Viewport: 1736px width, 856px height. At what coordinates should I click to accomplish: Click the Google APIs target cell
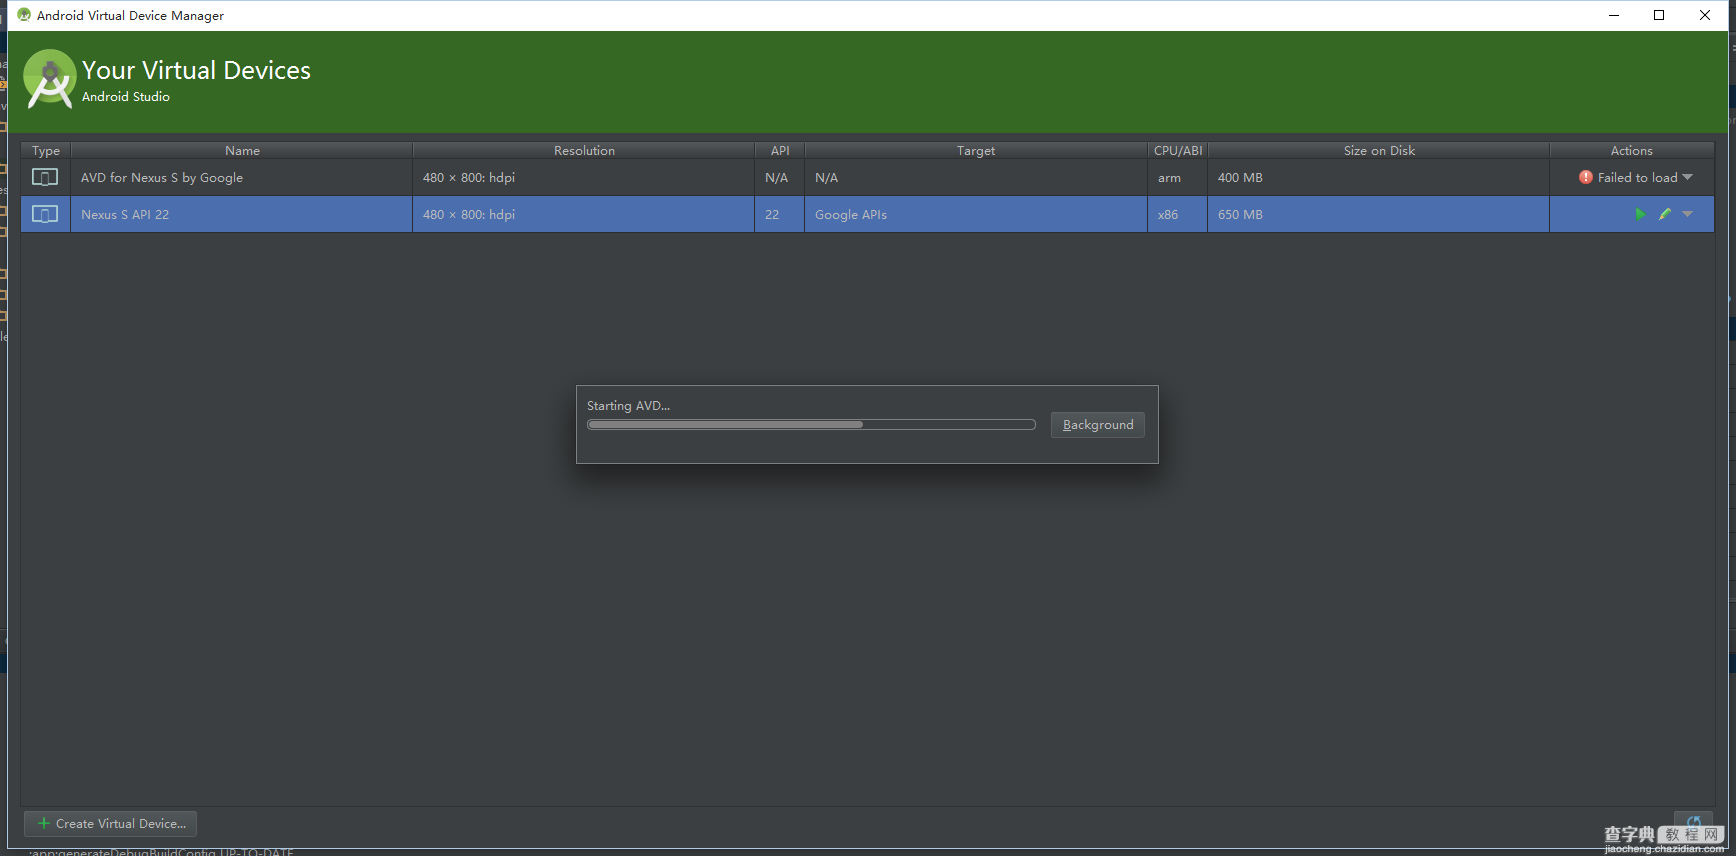976,214
